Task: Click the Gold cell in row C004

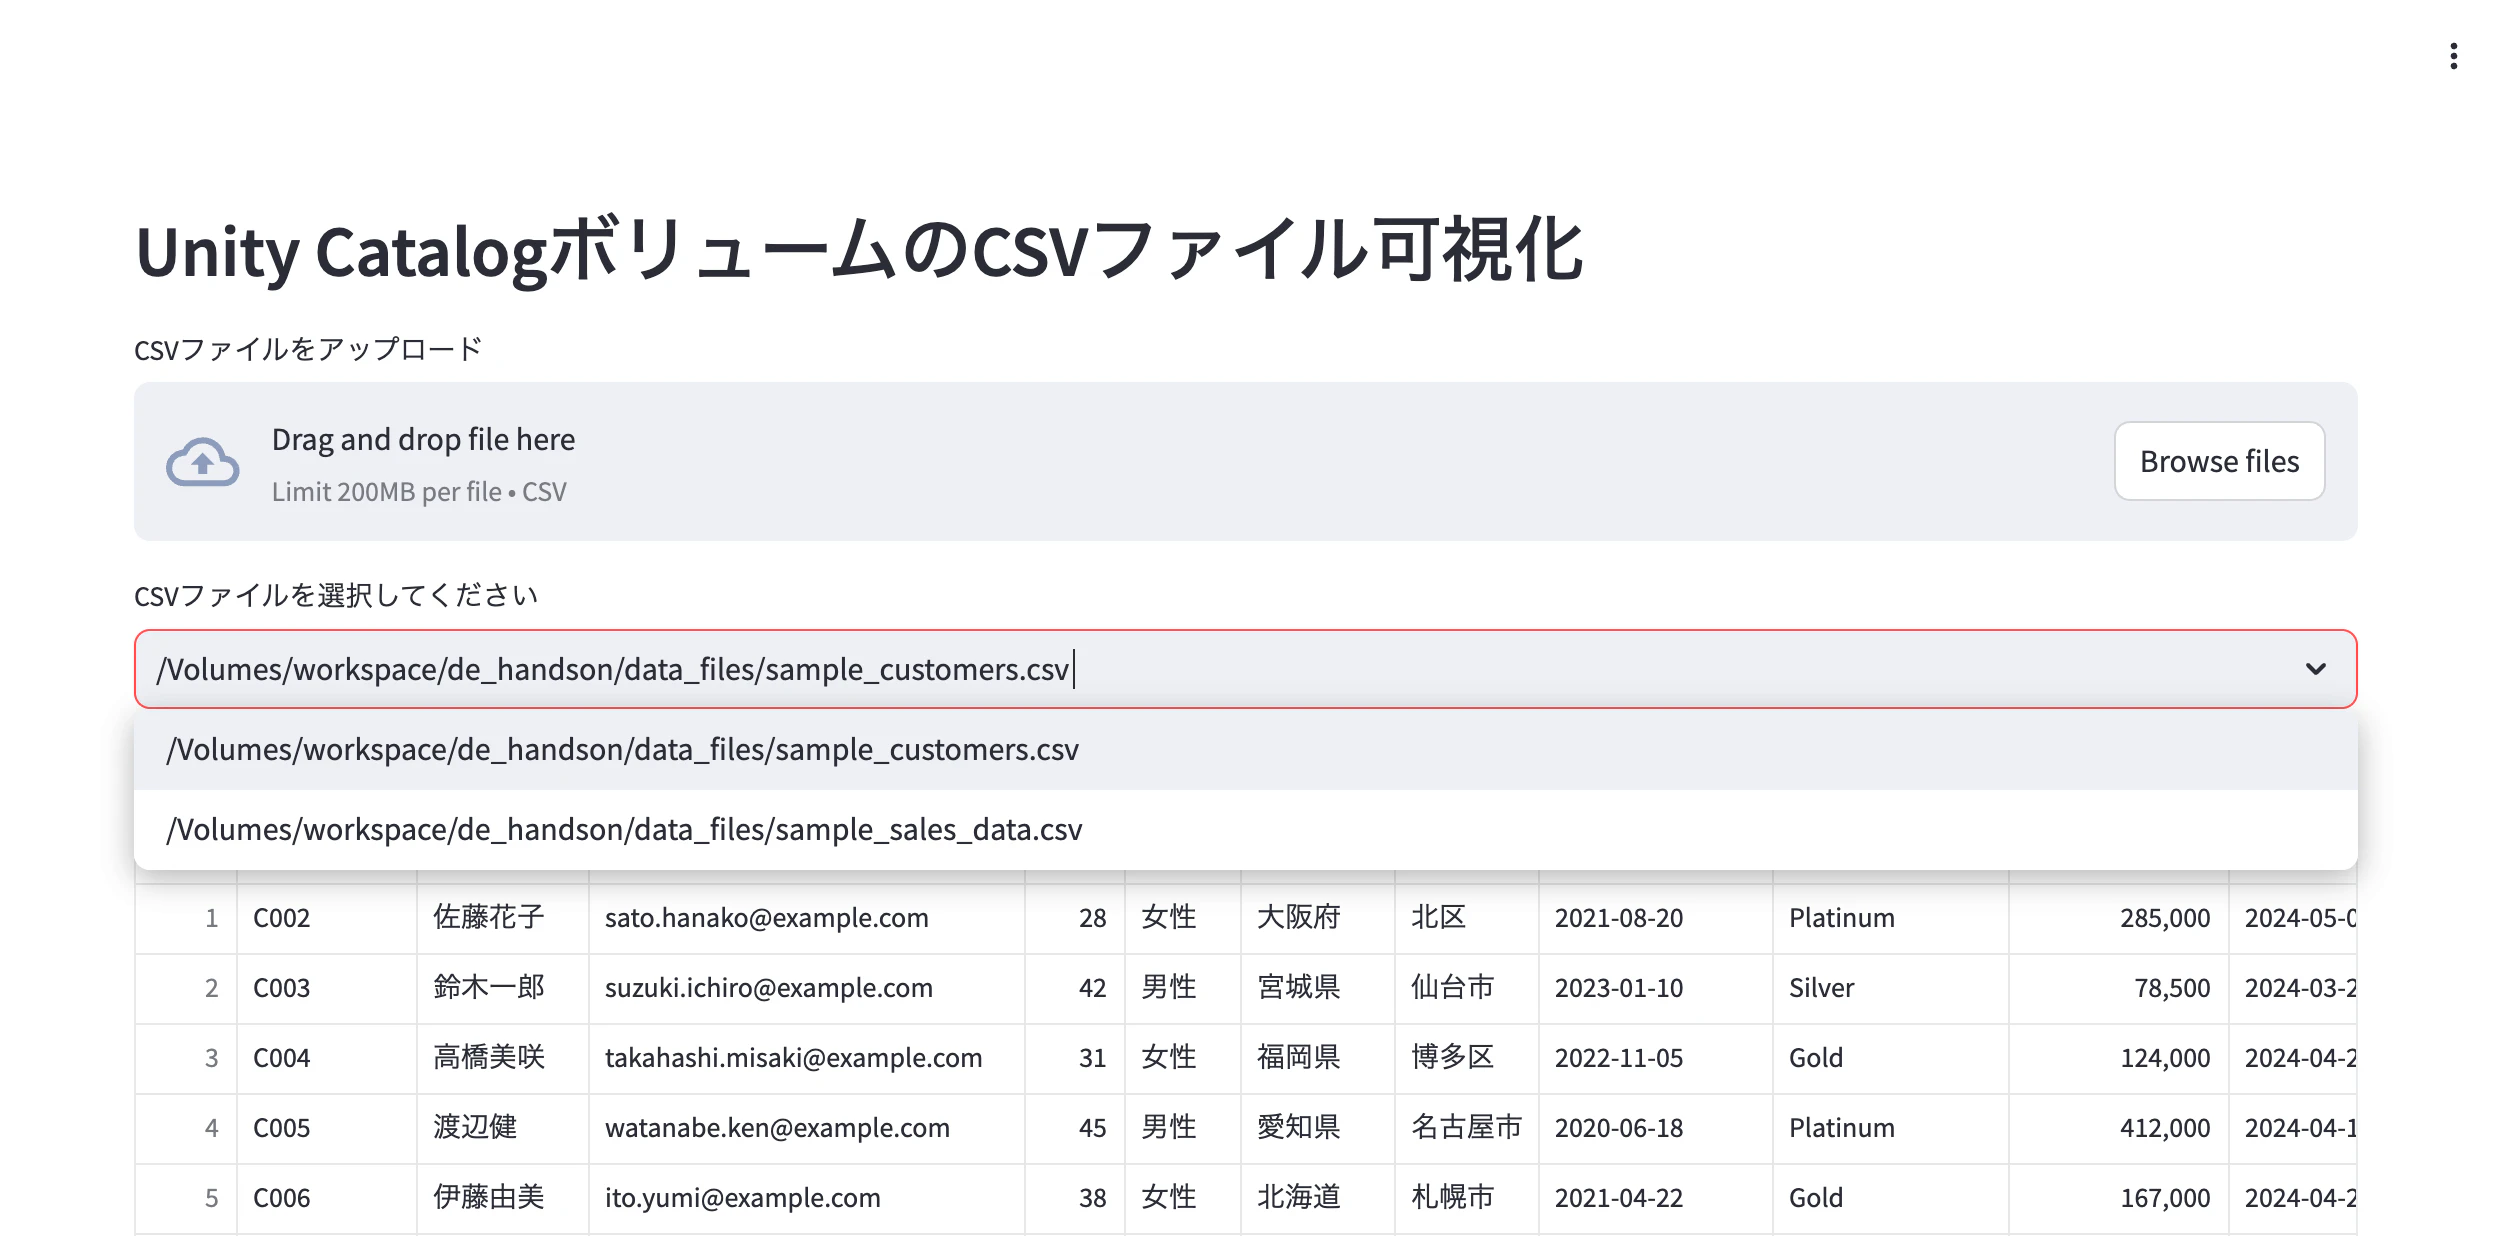Action: pos(1891,1058)
